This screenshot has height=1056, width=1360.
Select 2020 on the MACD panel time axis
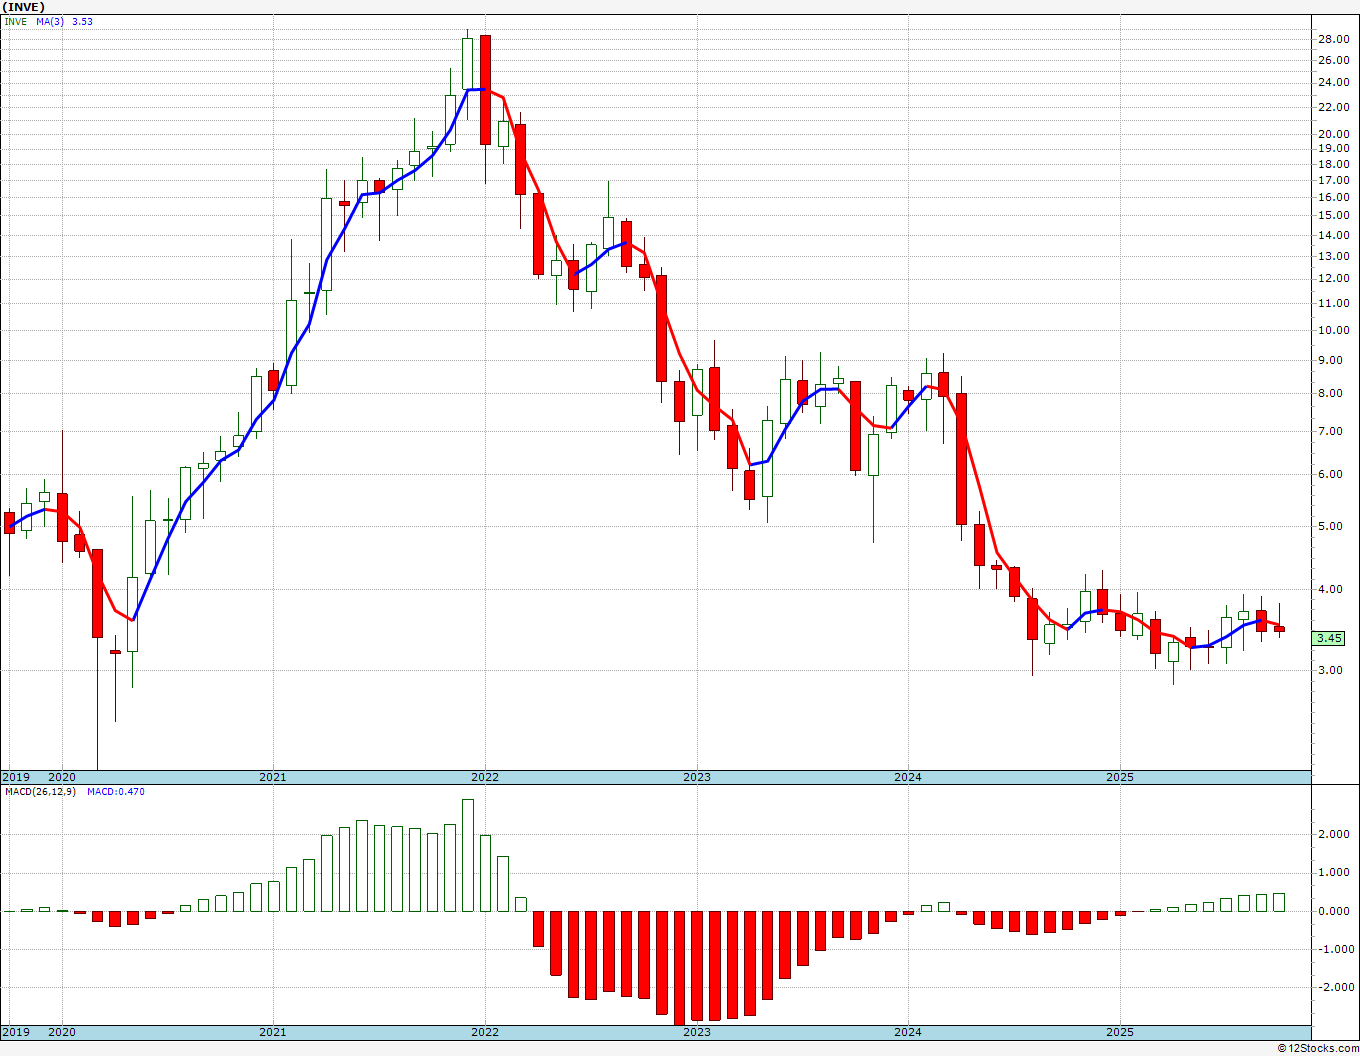tap(62, 1032)
